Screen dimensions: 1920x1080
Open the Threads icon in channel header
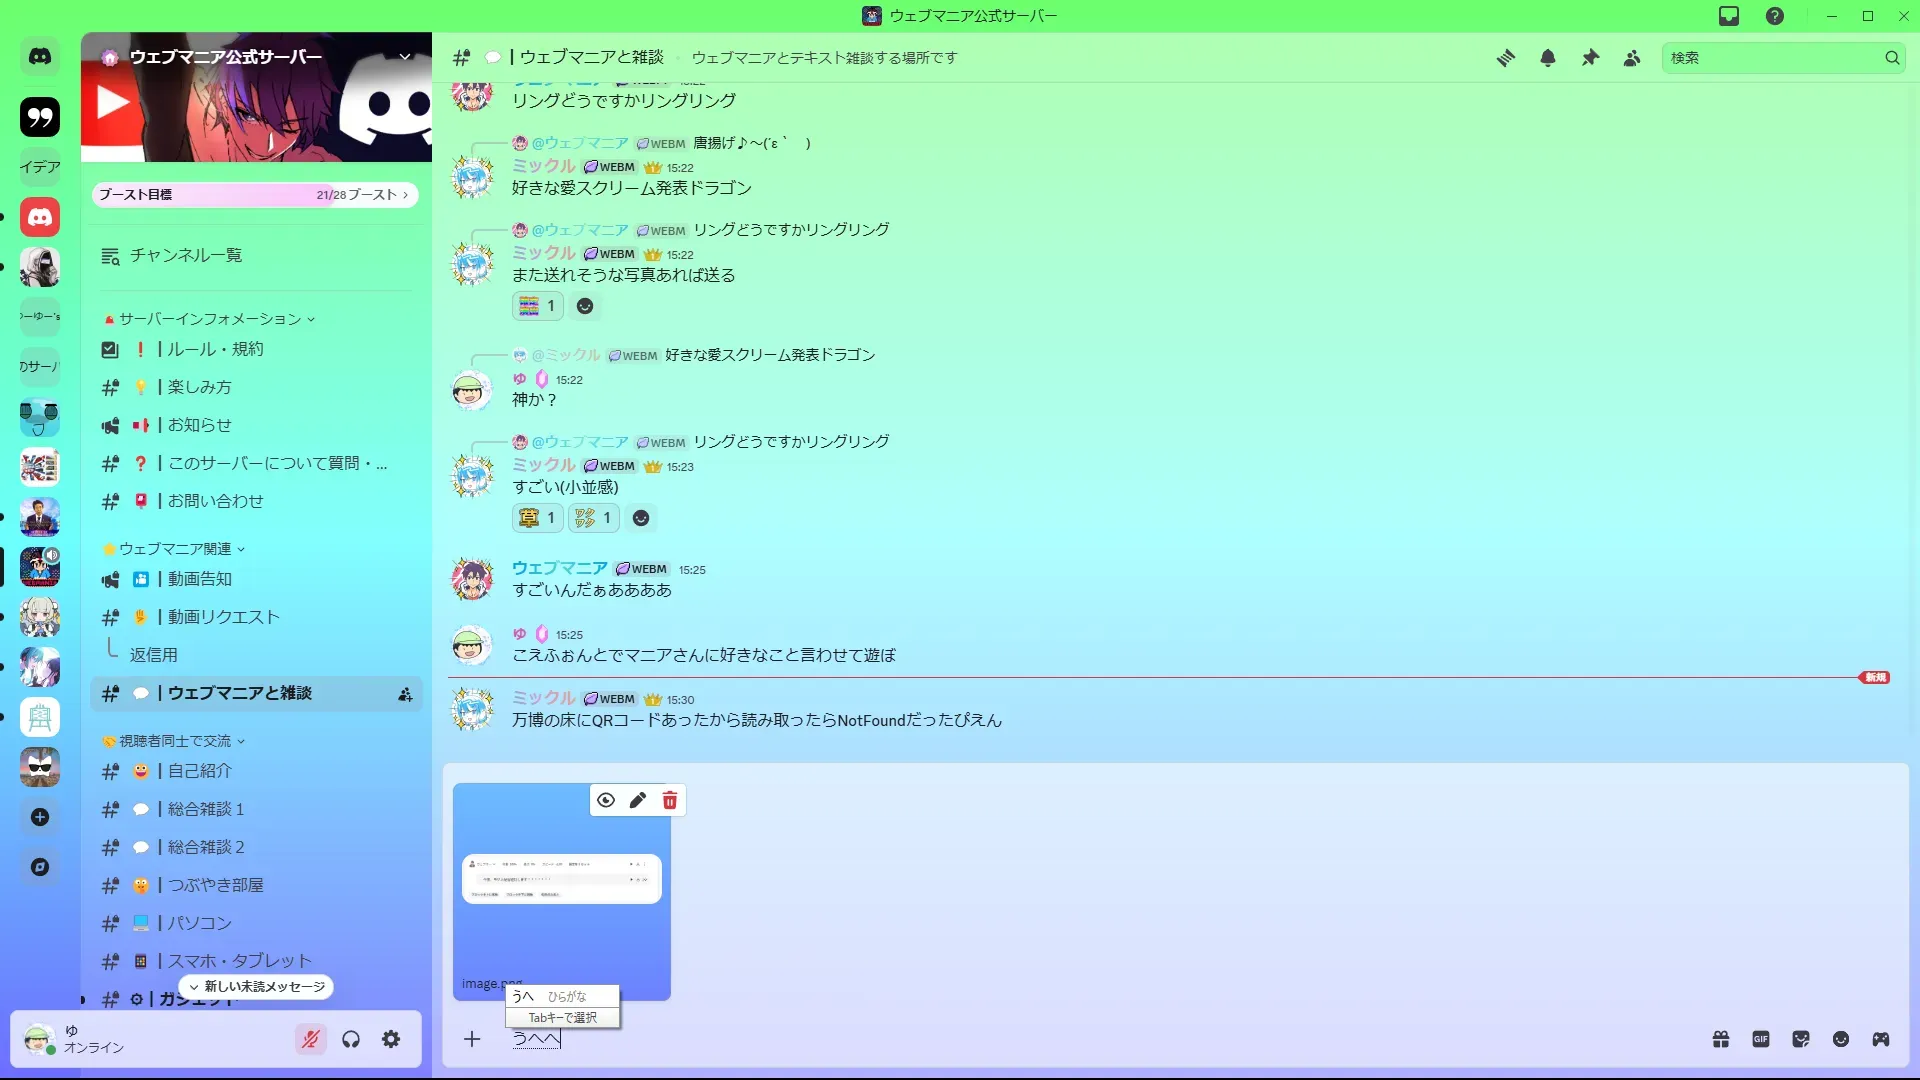click(1505, 58)
